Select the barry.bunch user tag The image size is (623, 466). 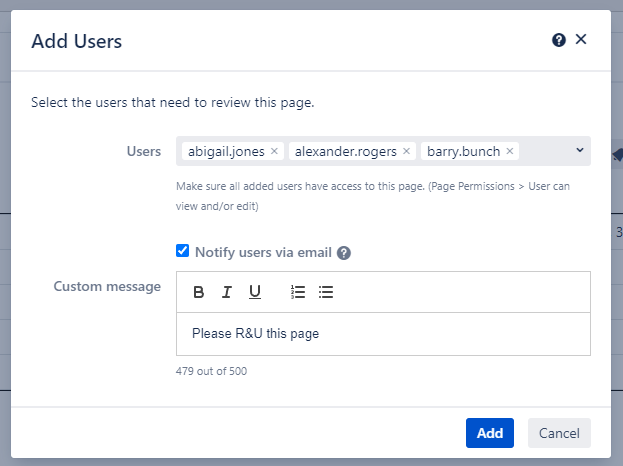point(464,151)
